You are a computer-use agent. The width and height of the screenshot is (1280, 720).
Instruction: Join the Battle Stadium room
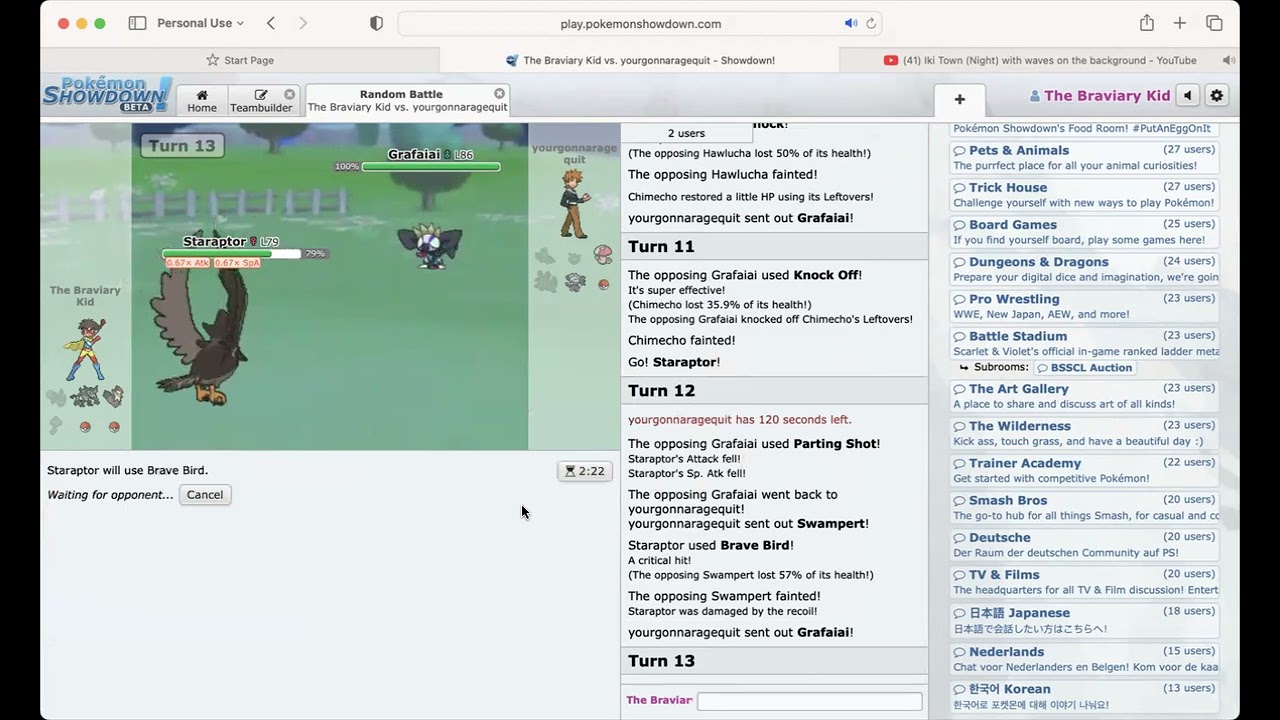tap(1084, 343)
